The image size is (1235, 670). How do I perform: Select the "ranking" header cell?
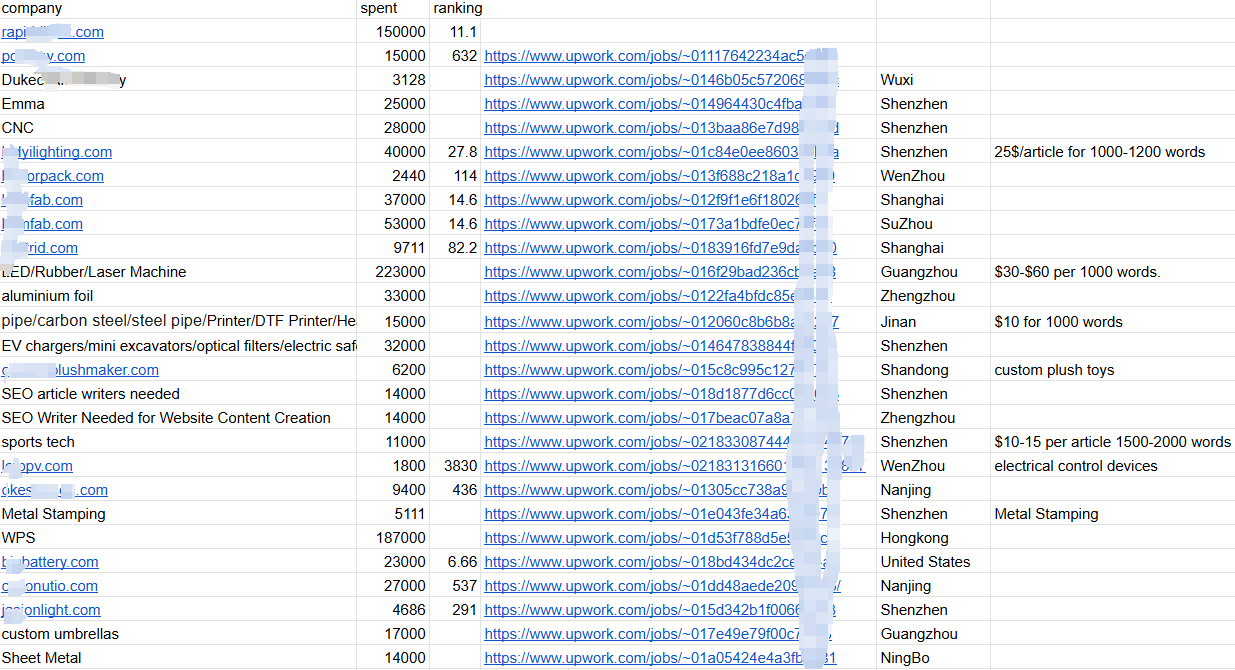tap(456, 8)
